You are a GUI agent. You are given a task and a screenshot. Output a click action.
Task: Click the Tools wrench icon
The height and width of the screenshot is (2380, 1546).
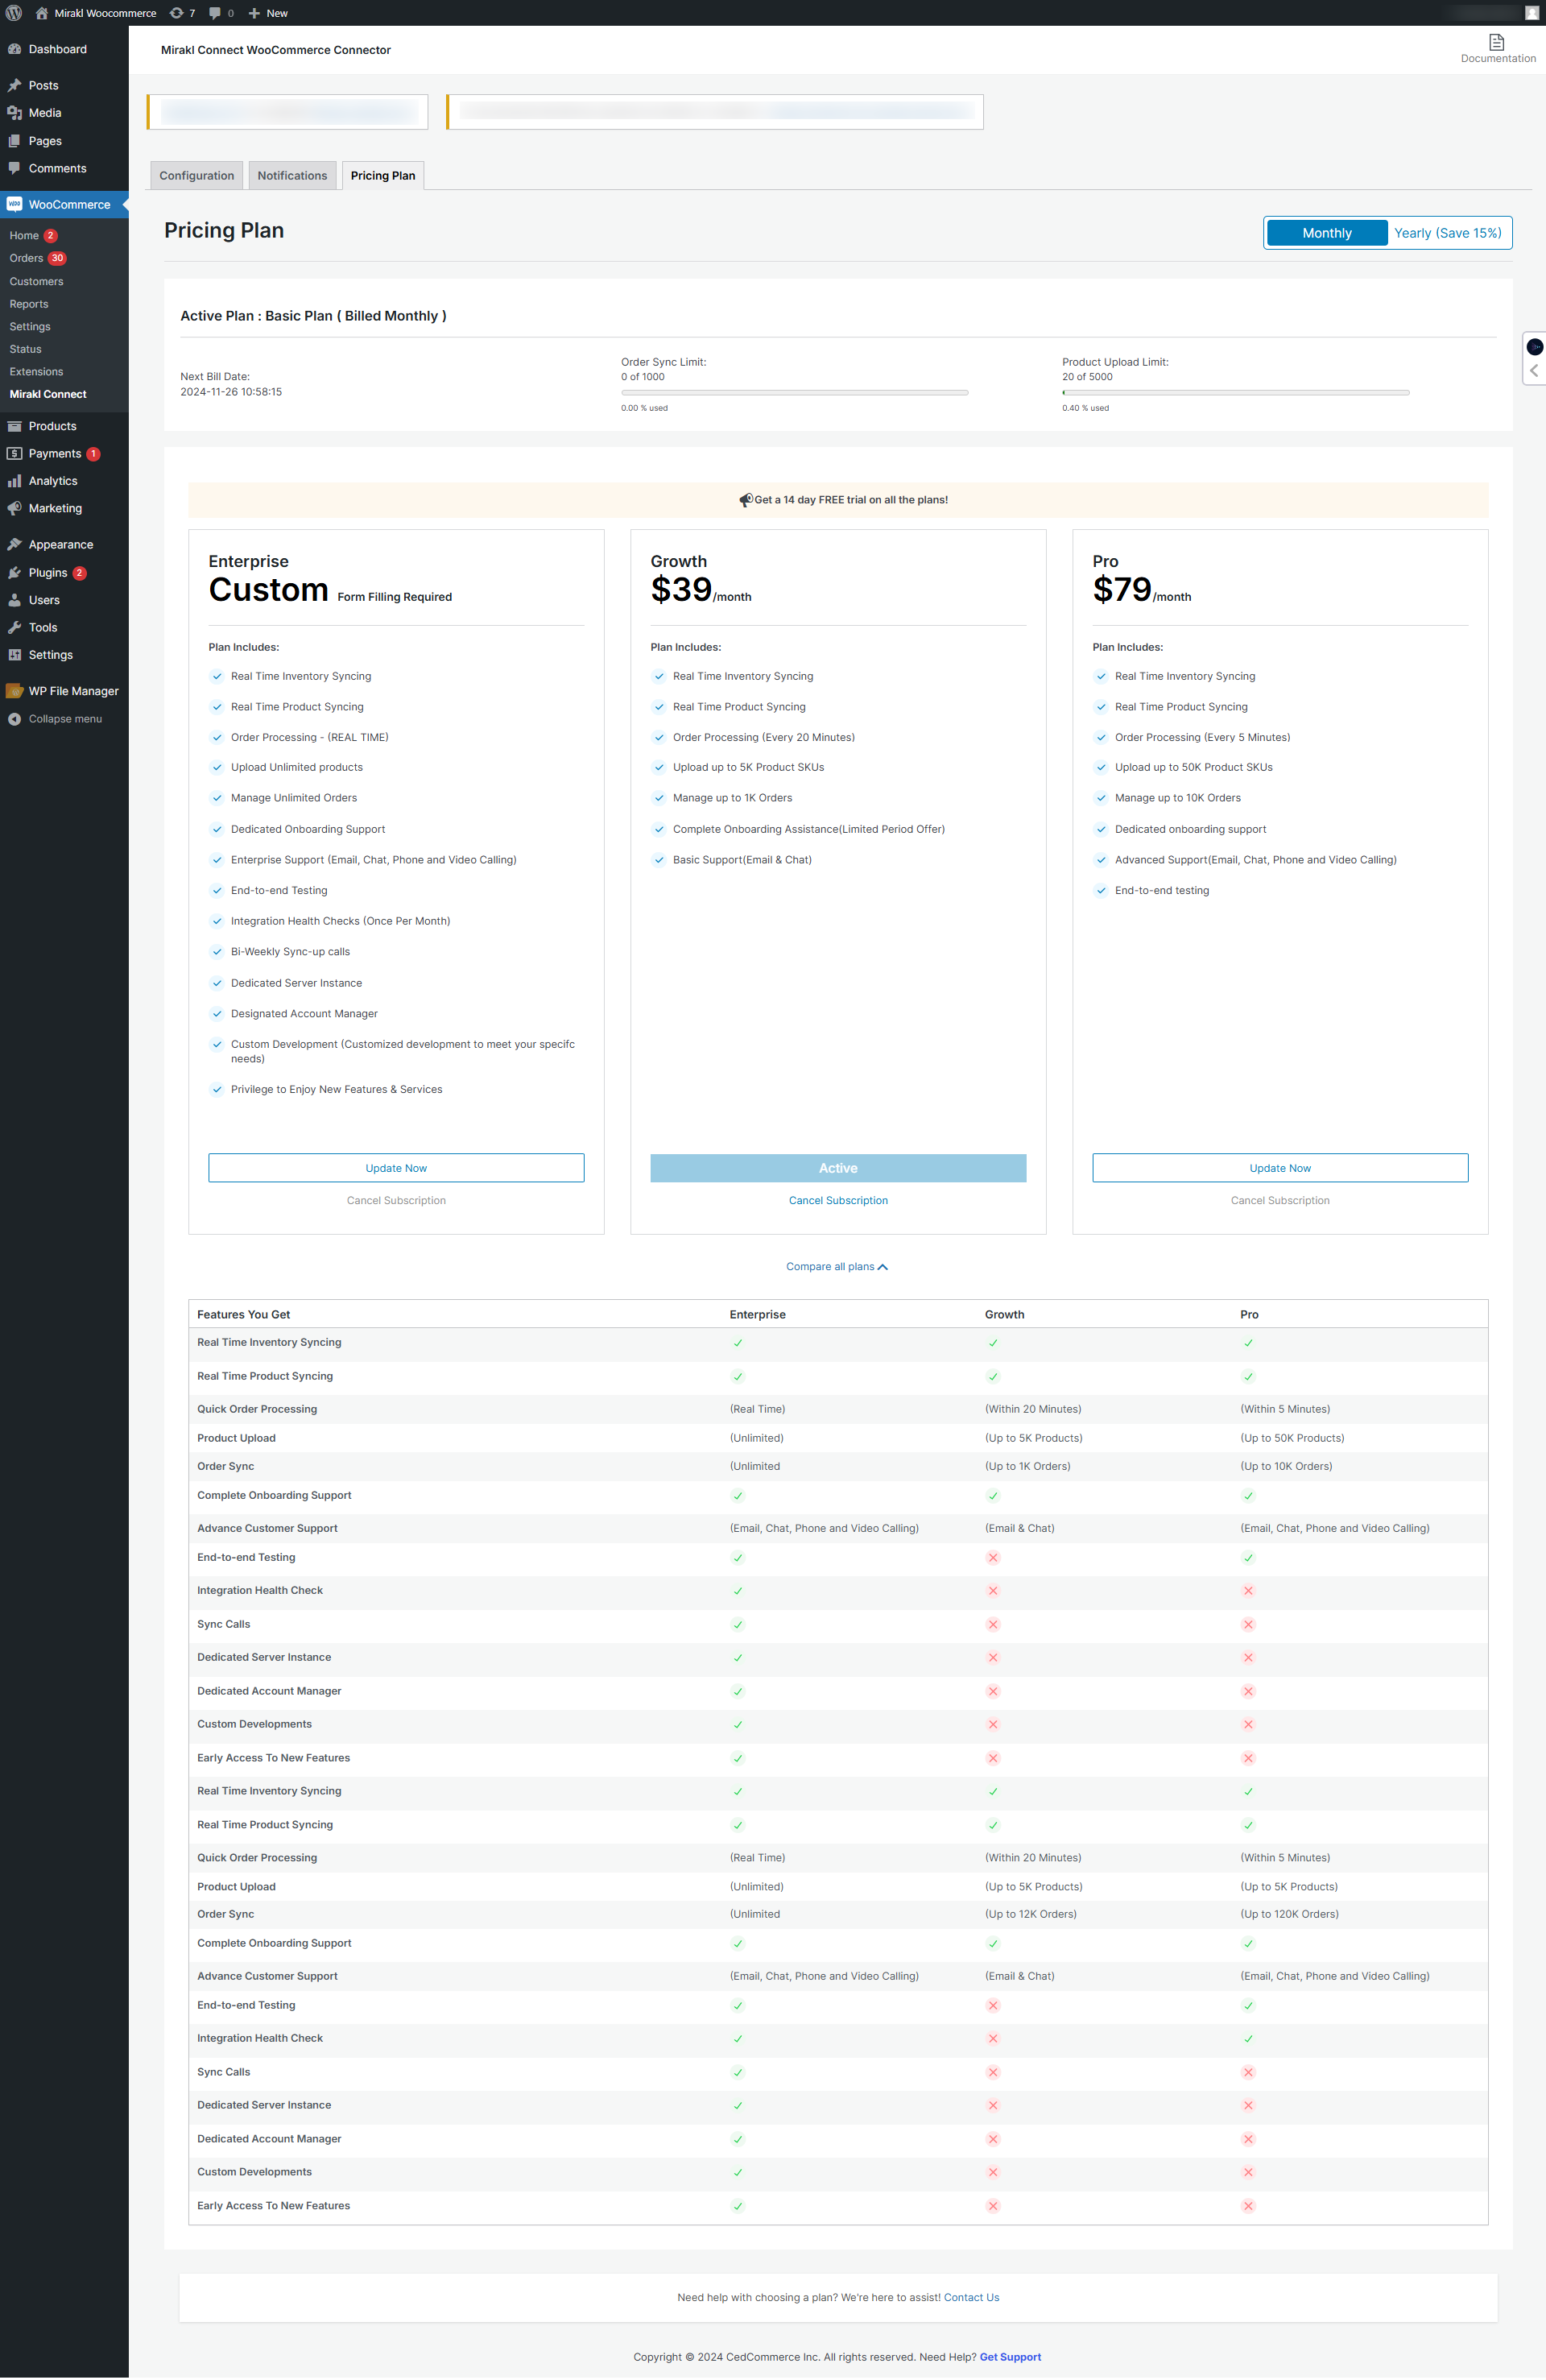pos(14,627)
